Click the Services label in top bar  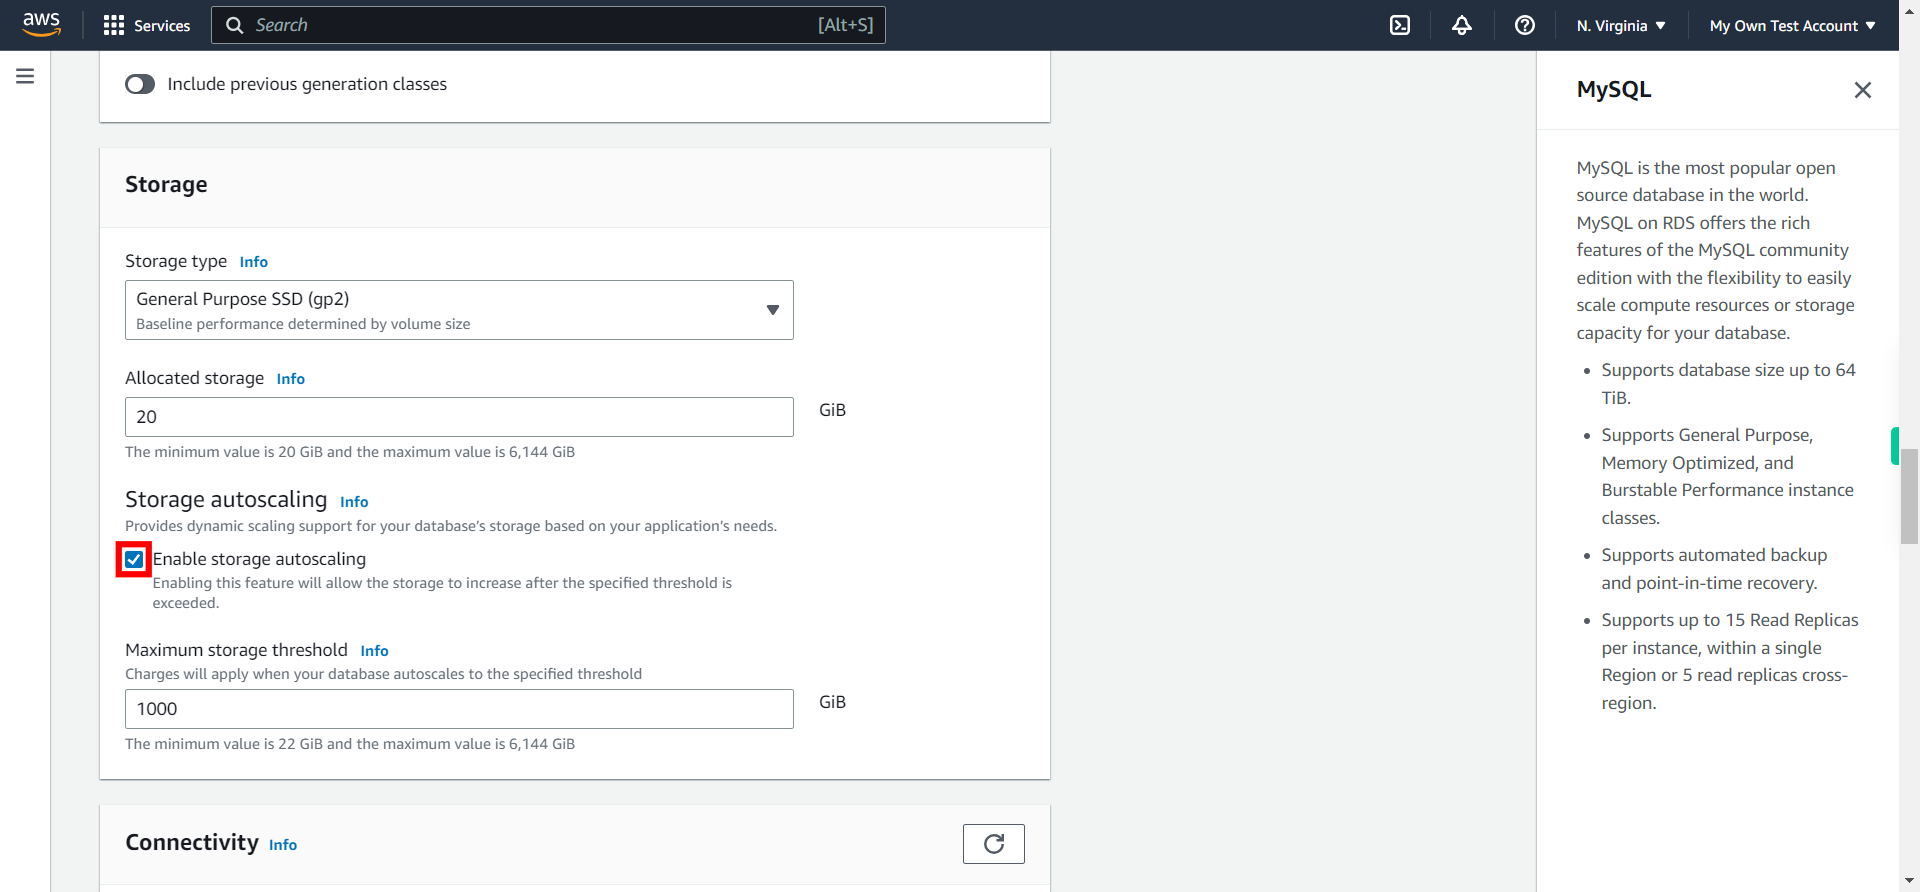click(162, 26)
